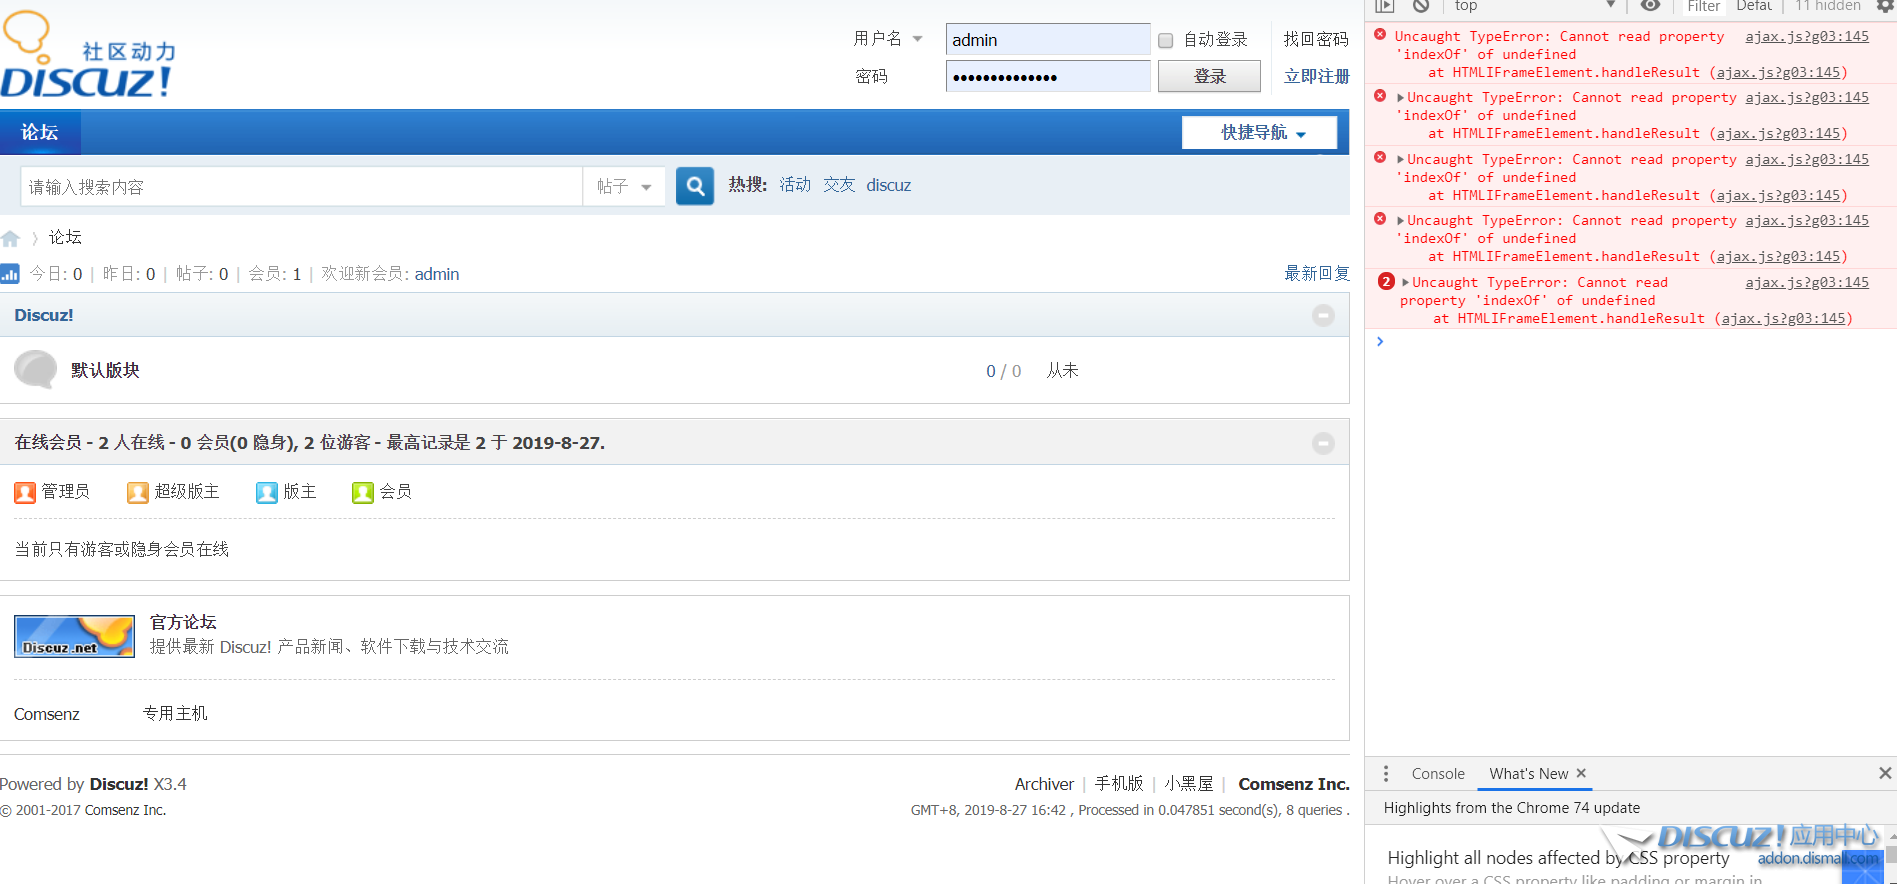Click the blue bar-chart statistics icon
Screen dimensions: 1897x884
10,273
